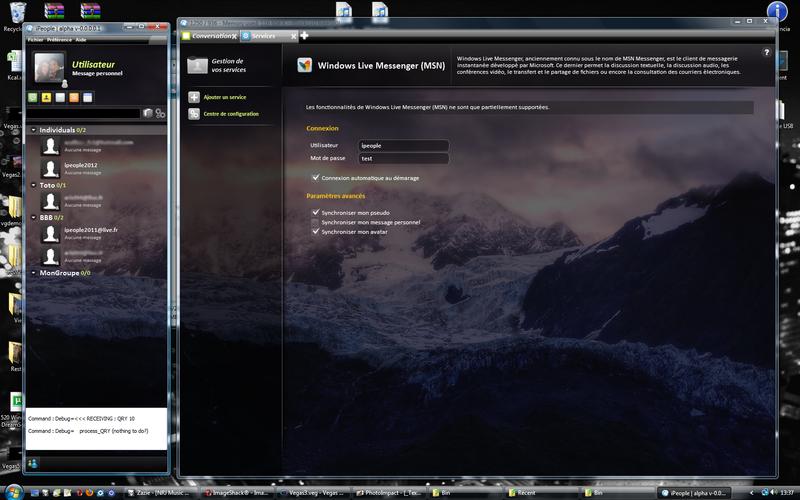This screenshot has width=800, height=500.
Task: Click the Firefox quick launch icon
Action: pos(89,493)
